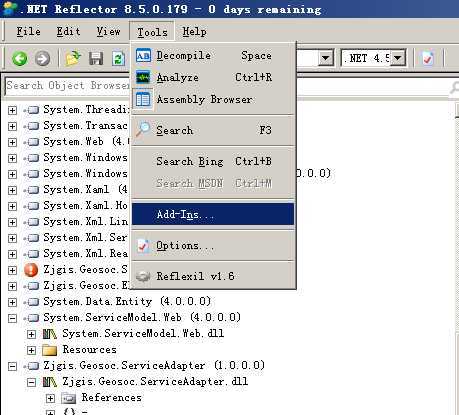The image size is (459, 415).
Task: Click the Save floppy disk icon
Action: [x=96, y=59]
